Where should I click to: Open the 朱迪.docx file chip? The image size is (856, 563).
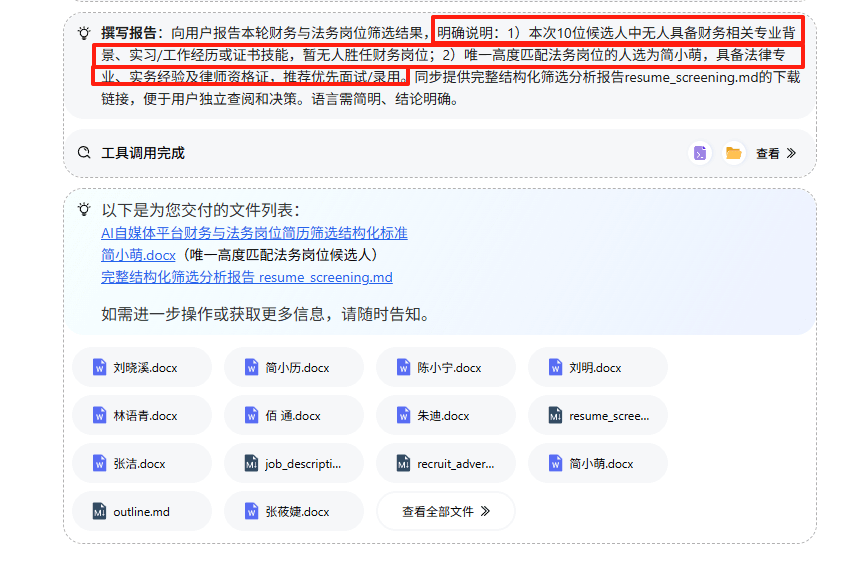click(445, 416)
